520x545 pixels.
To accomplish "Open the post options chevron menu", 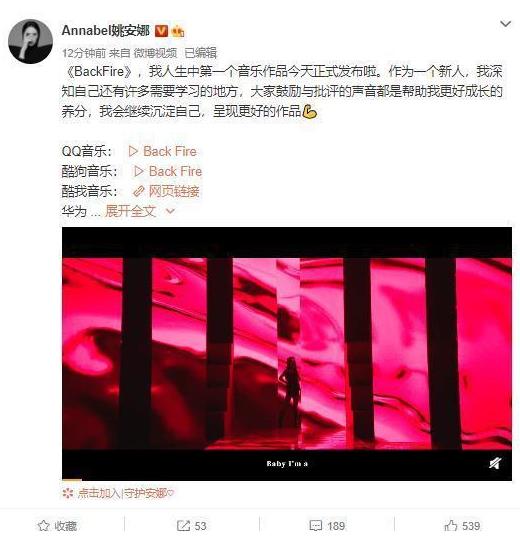I will (x=505, y=24).
